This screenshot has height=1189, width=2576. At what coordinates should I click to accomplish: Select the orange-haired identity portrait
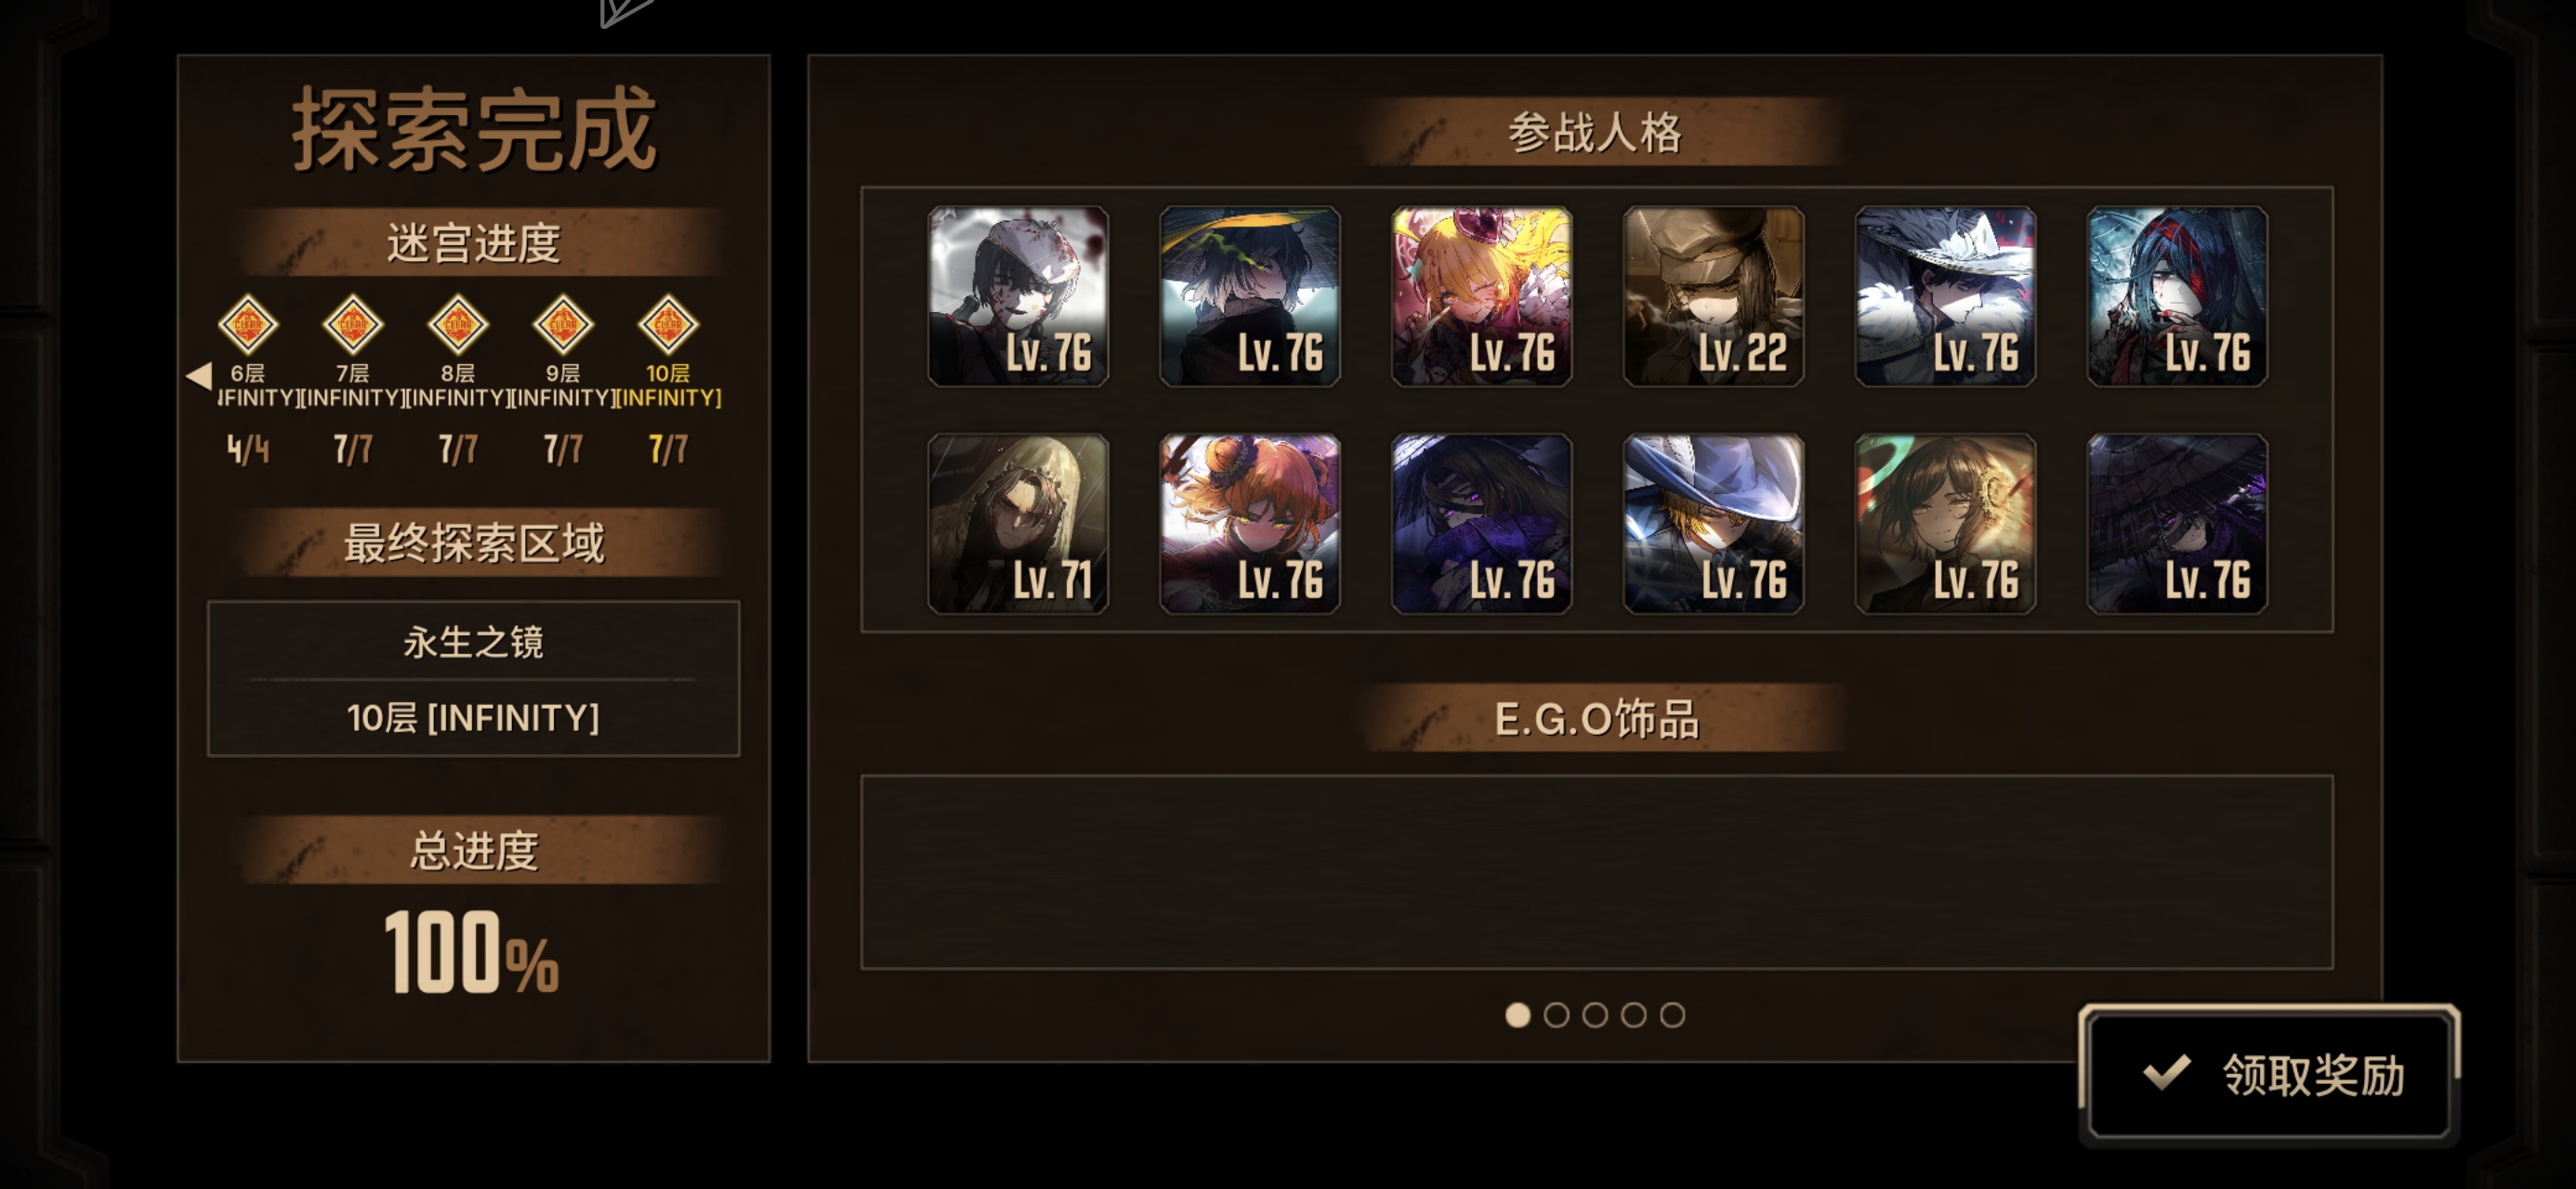pyautogui.click(x=1249, y=523)
